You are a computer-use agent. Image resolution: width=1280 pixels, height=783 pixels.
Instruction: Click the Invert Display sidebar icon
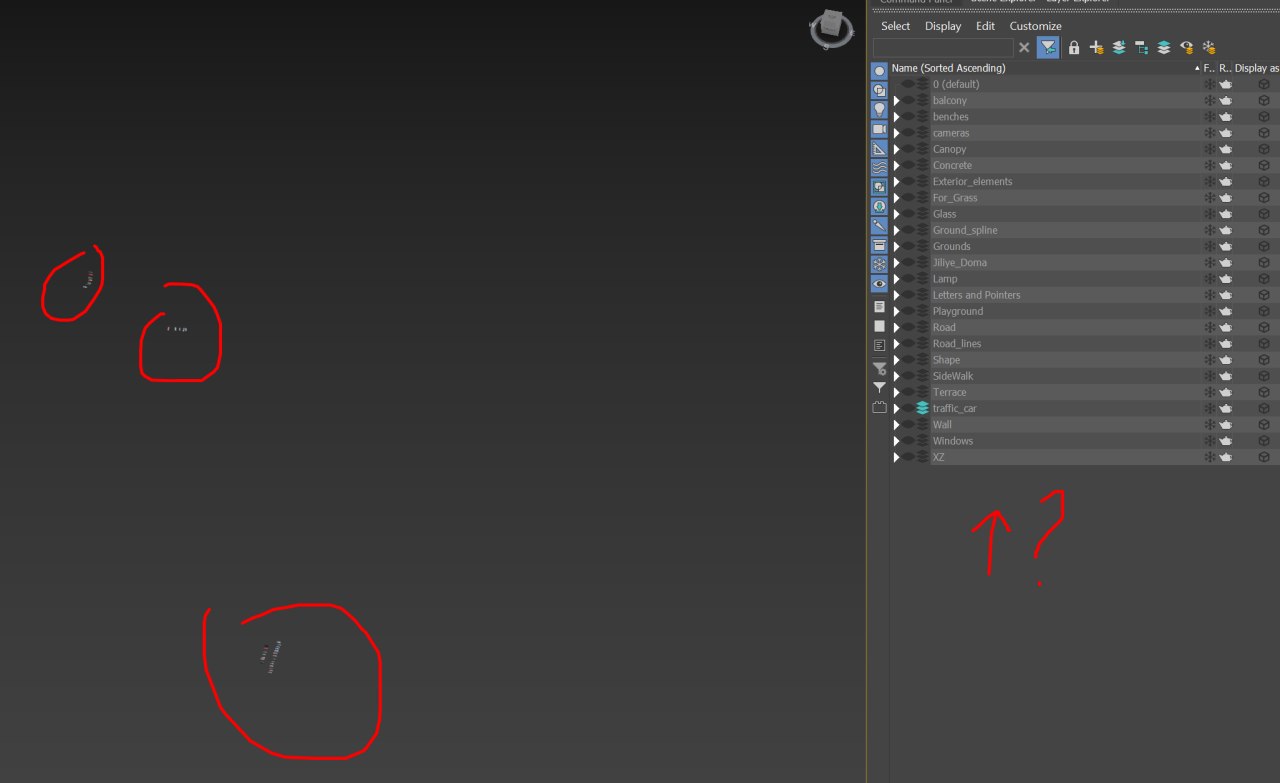point(879,345)
